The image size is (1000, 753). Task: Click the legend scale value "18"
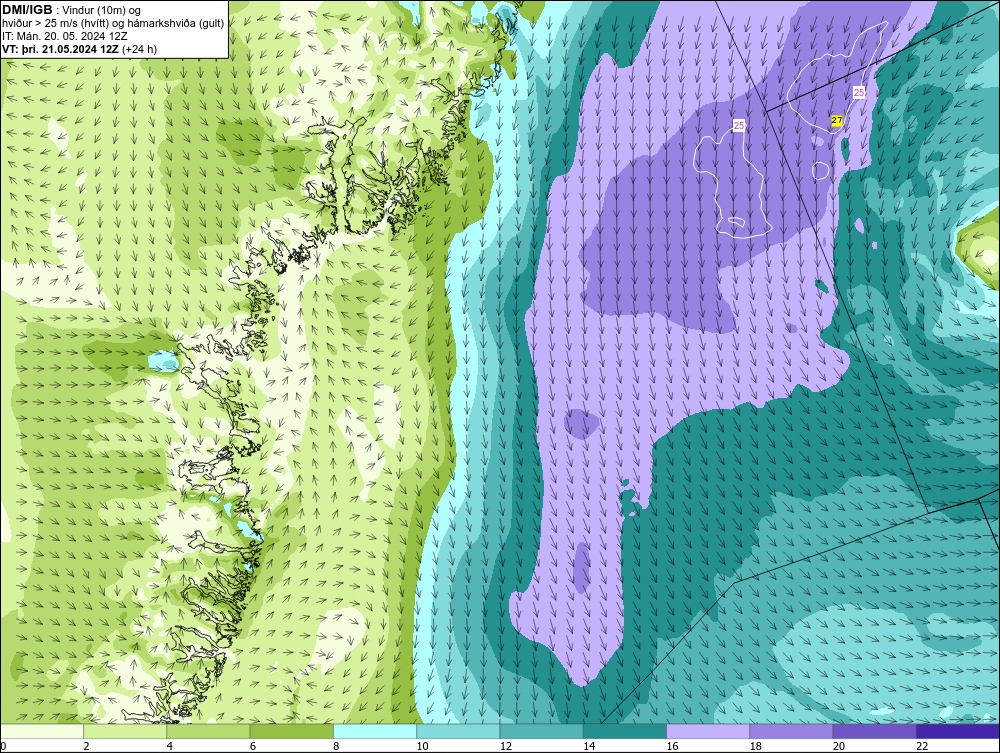[x=756, y=746]
